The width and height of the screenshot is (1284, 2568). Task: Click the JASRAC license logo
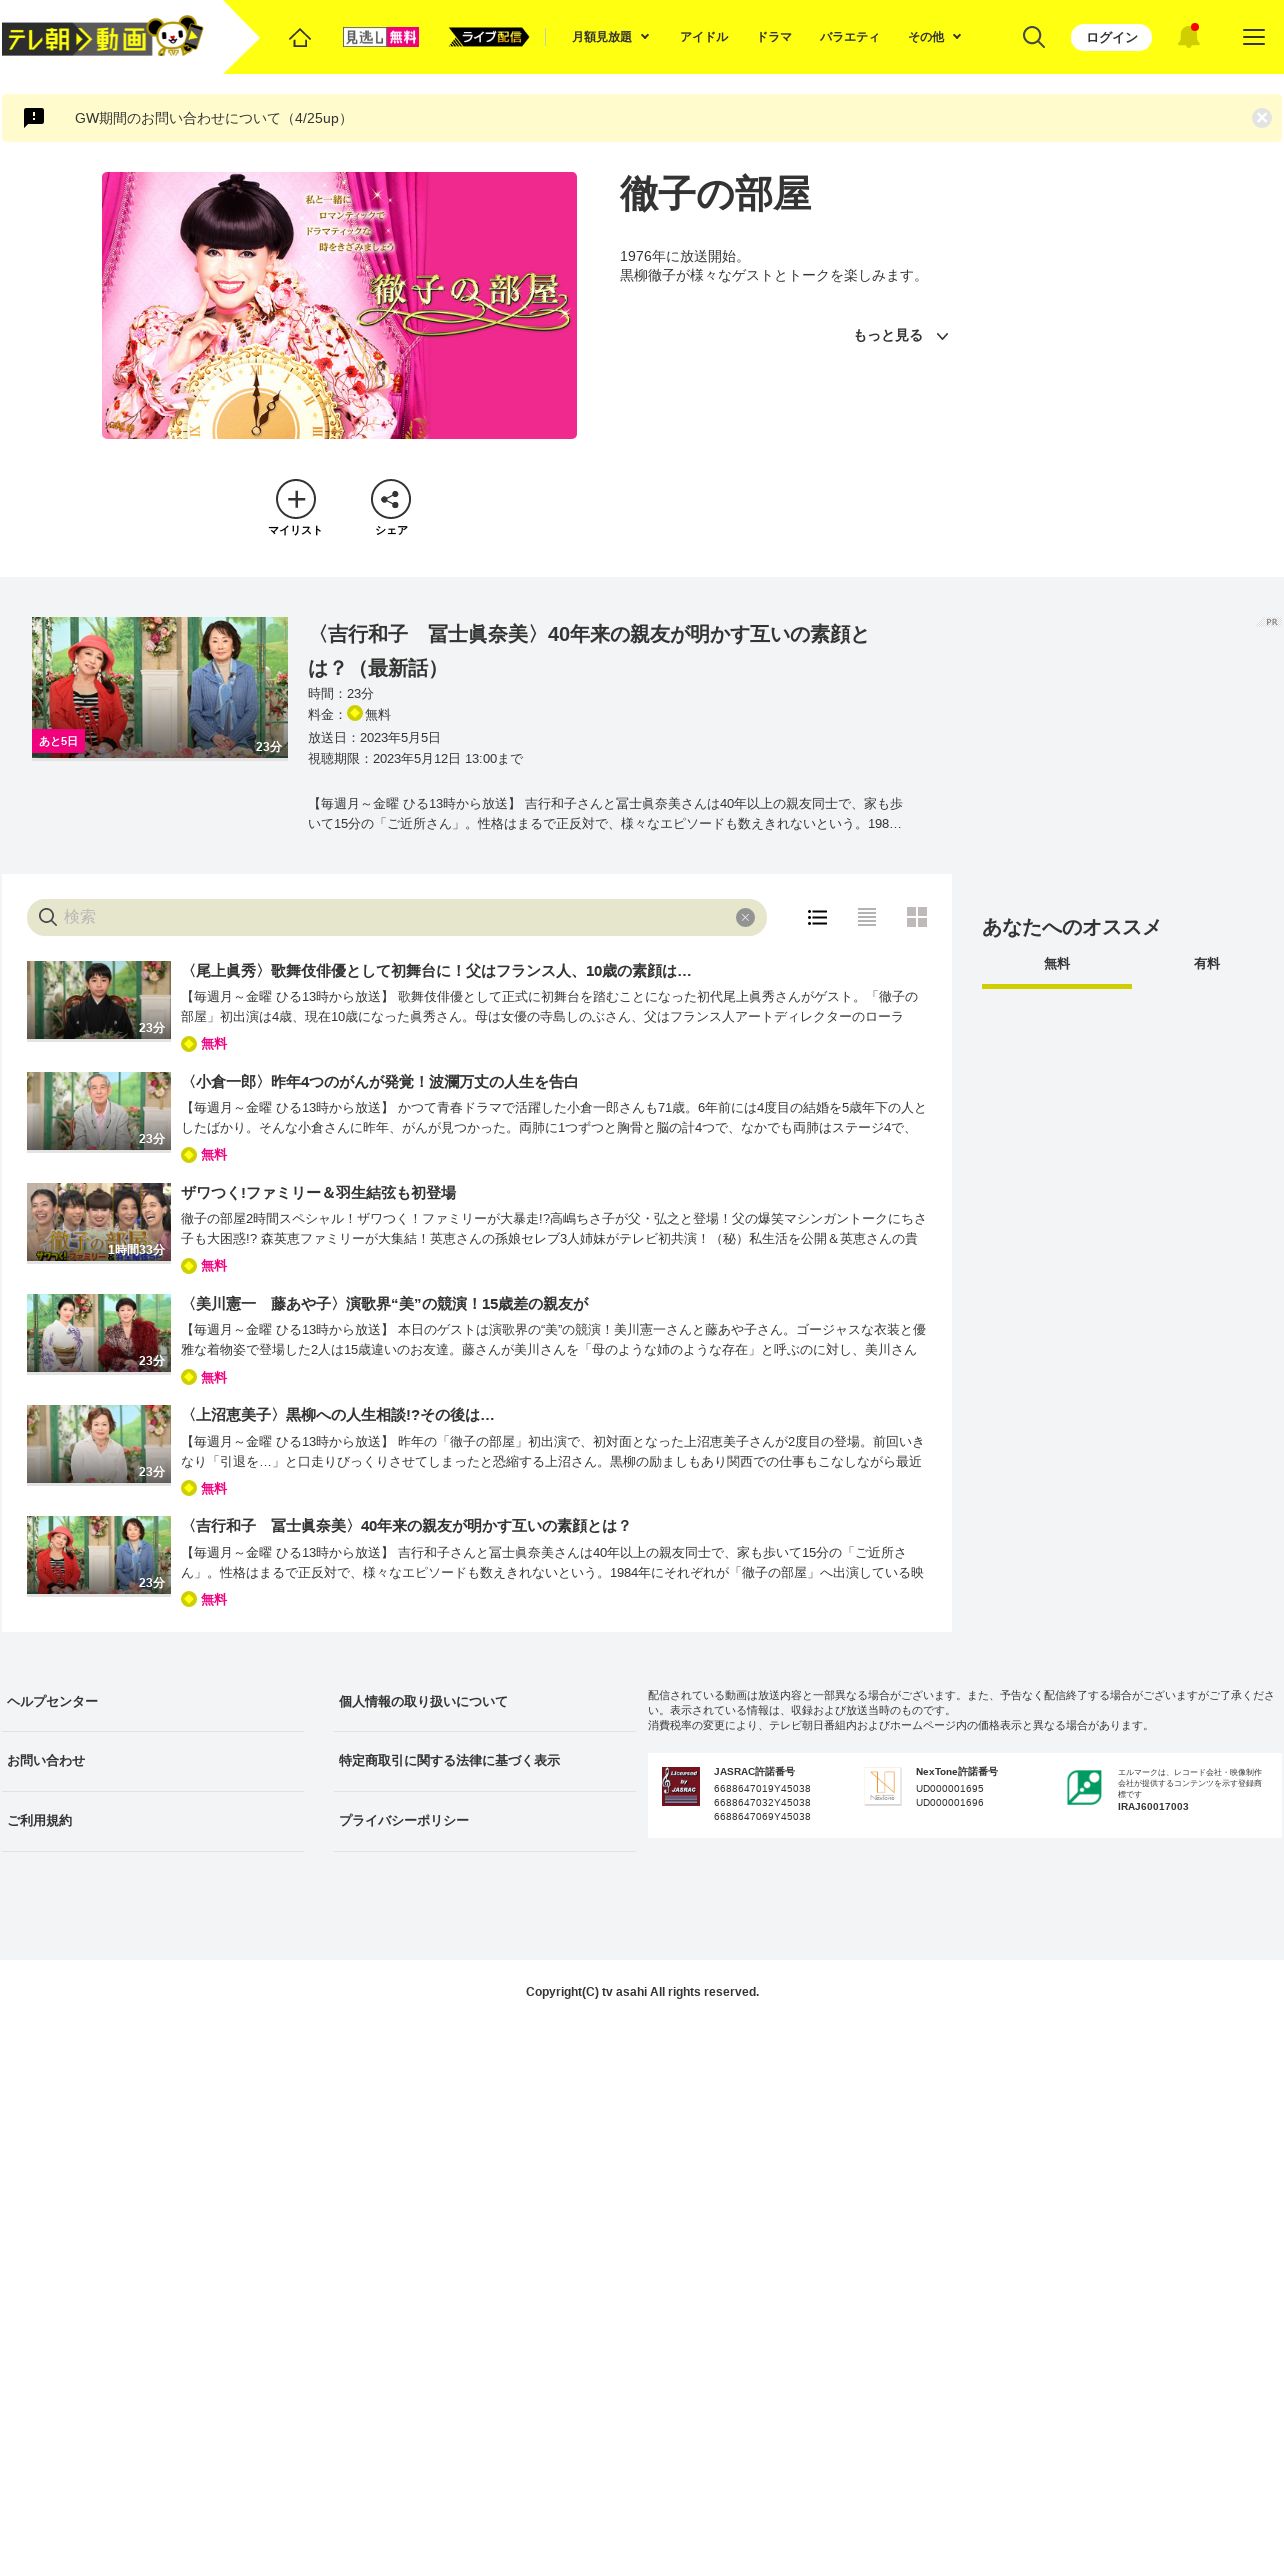pyautogui.click(x=681, y=1786)
